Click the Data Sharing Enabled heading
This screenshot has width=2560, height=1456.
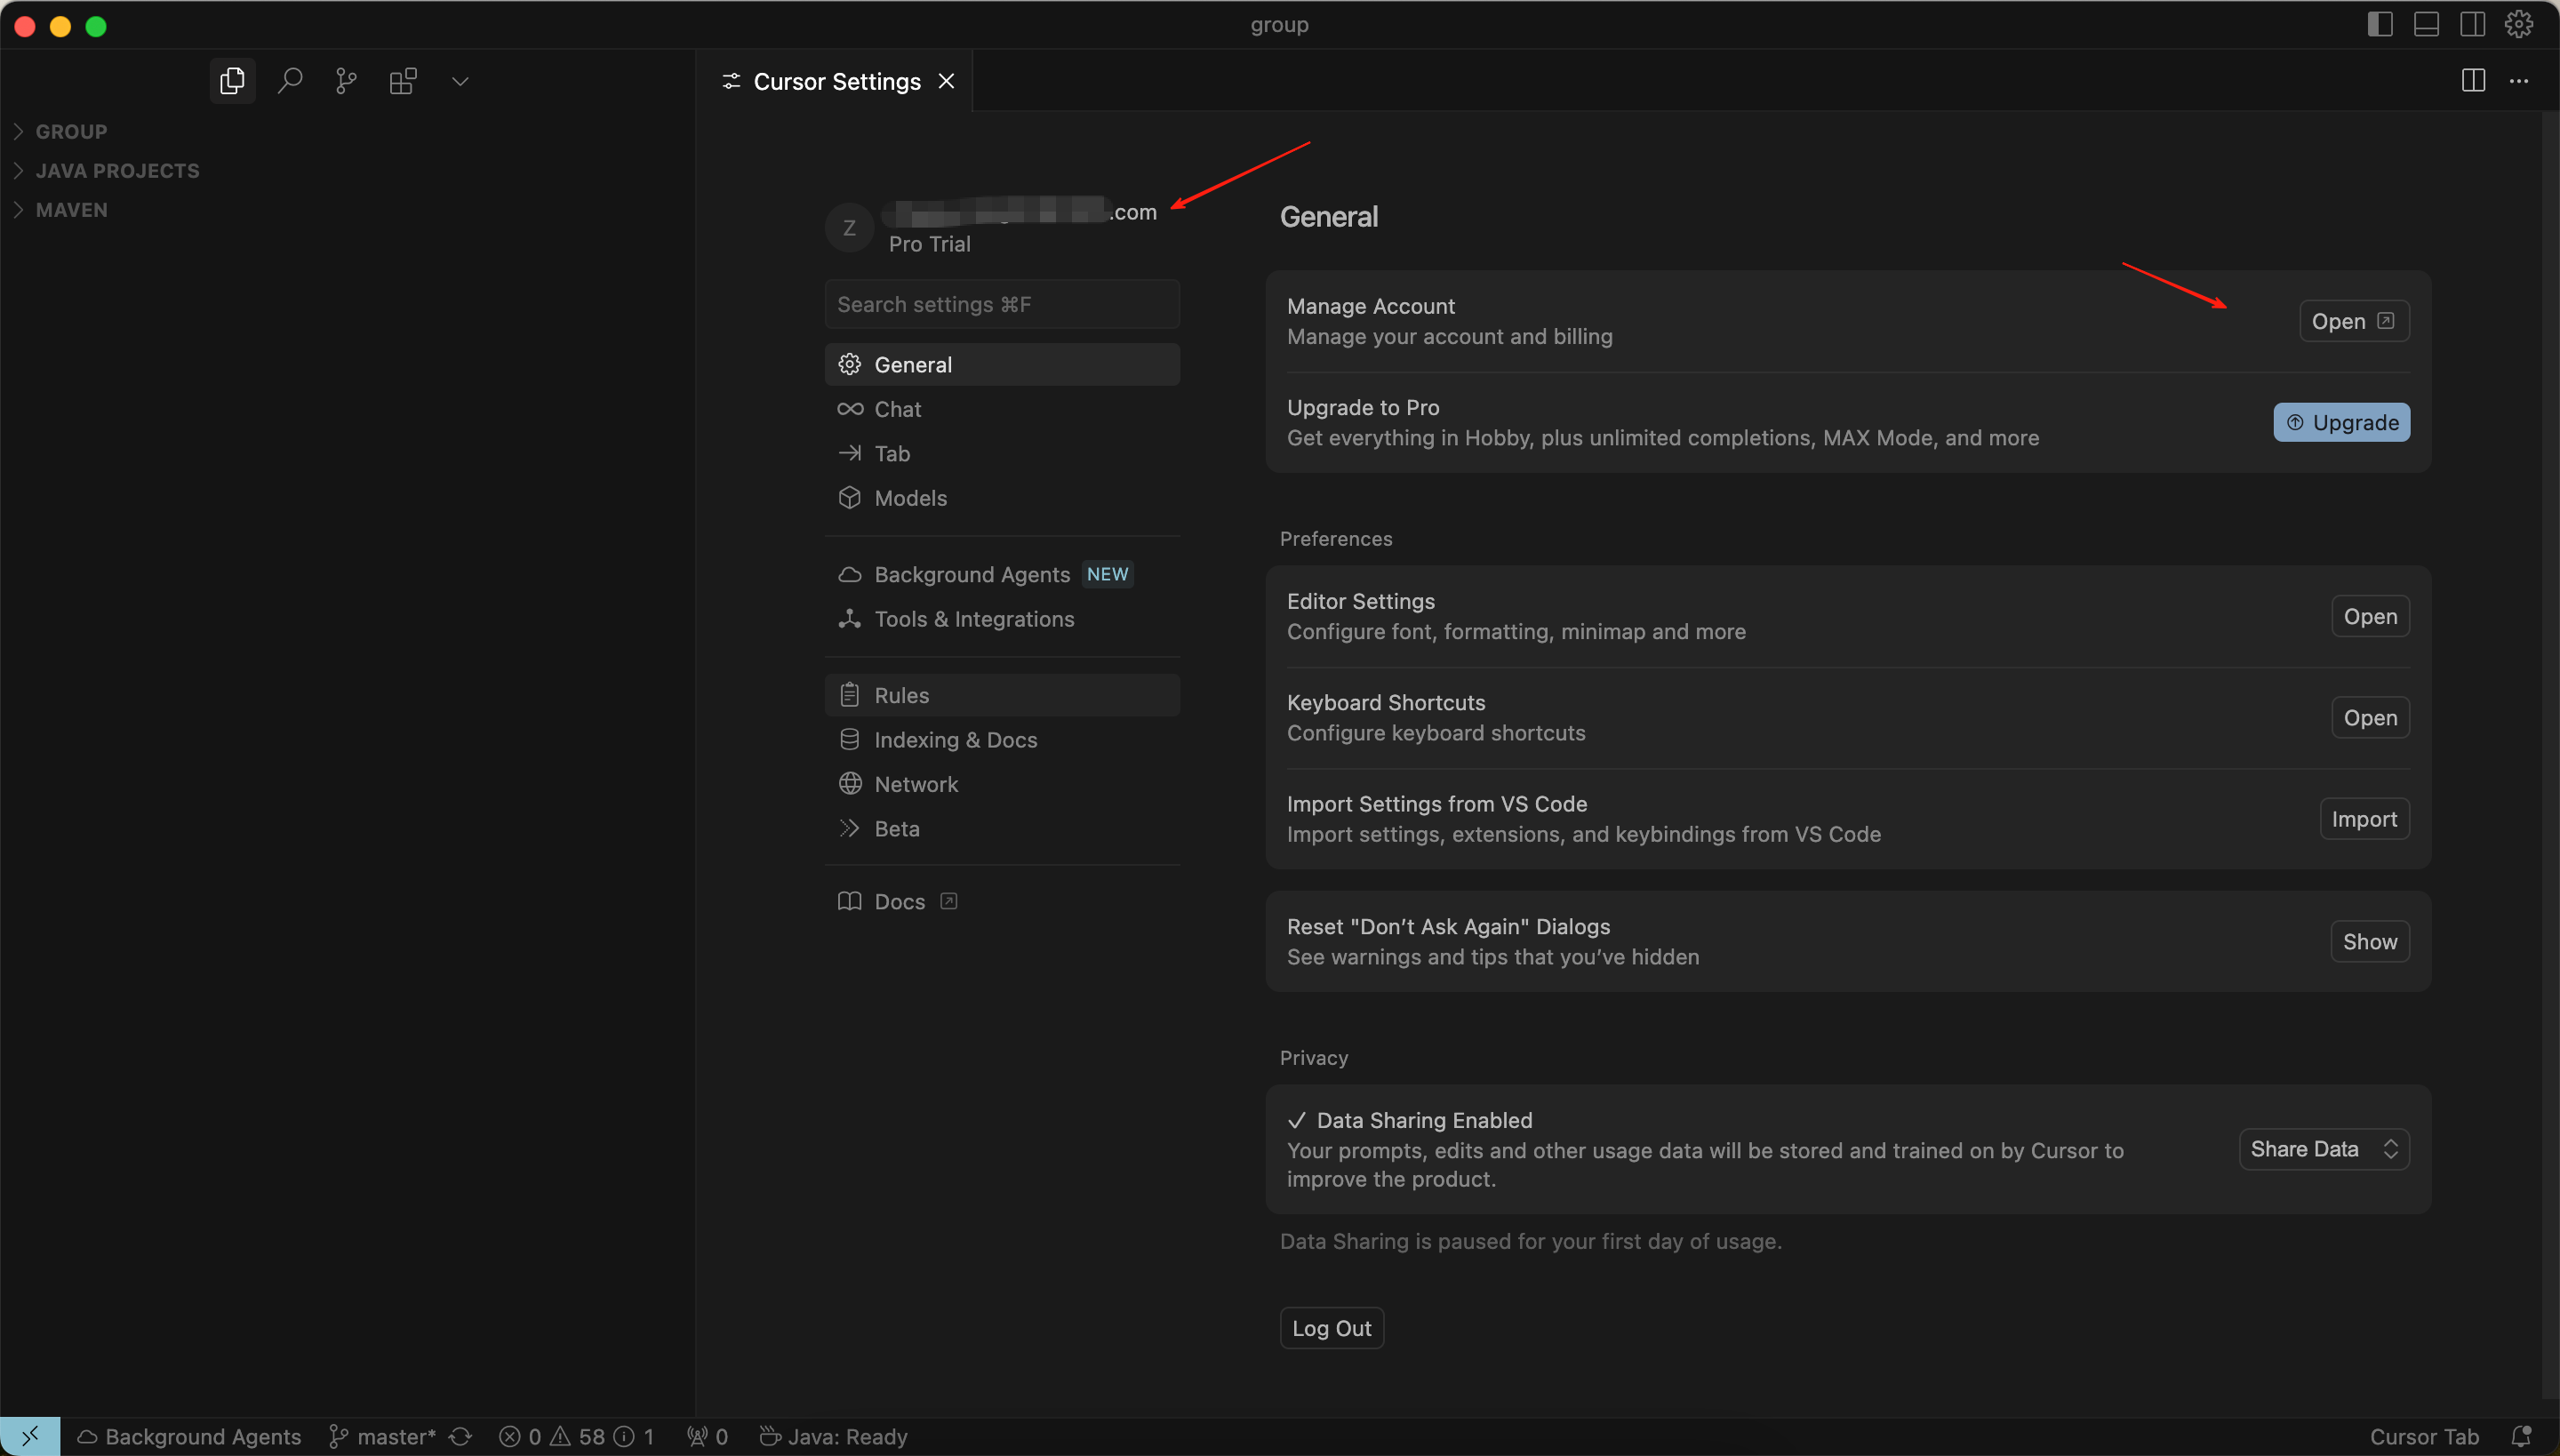tap(1424, 1120)
